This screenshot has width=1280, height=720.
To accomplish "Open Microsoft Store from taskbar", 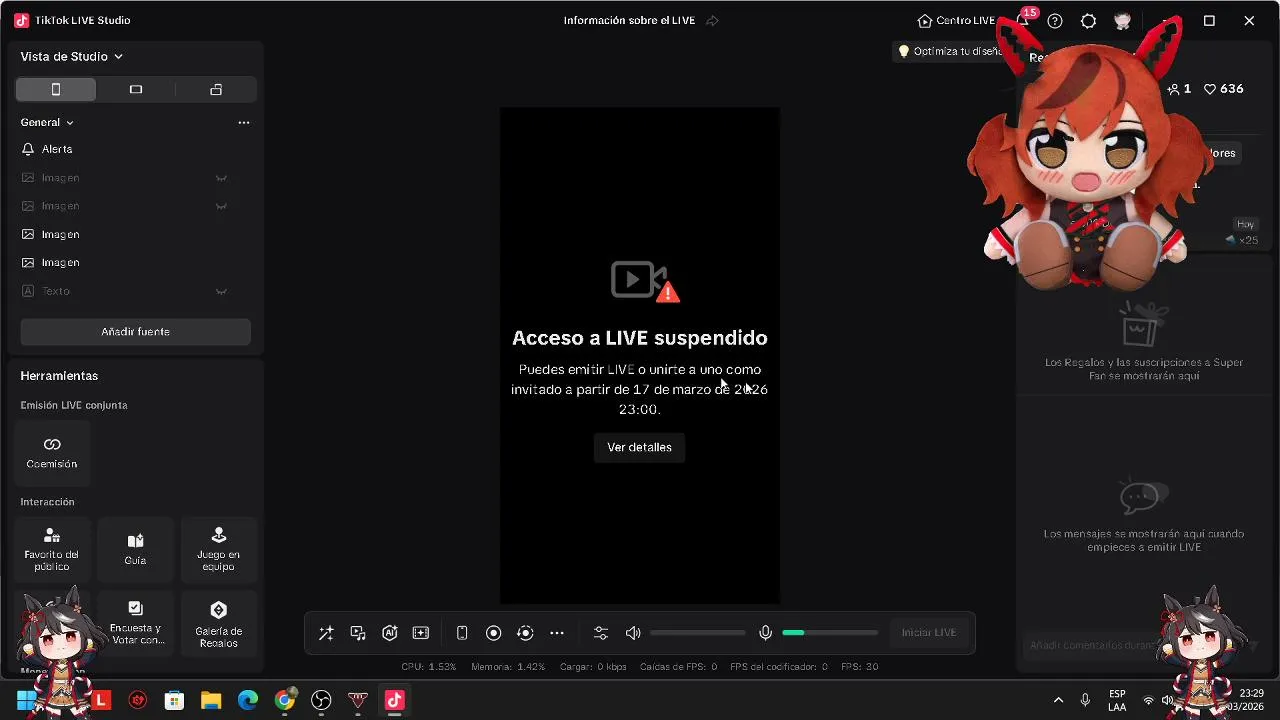I will (174, 700).
